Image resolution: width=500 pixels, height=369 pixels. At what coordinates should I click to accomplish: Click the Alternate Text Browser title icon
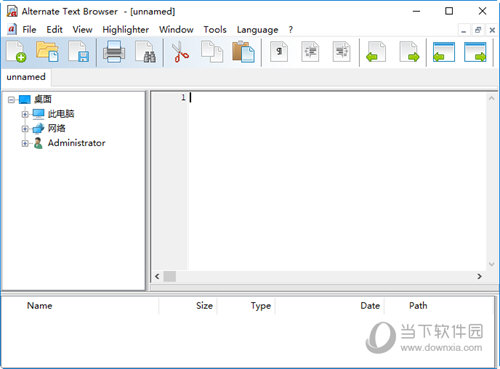[12, 11]
